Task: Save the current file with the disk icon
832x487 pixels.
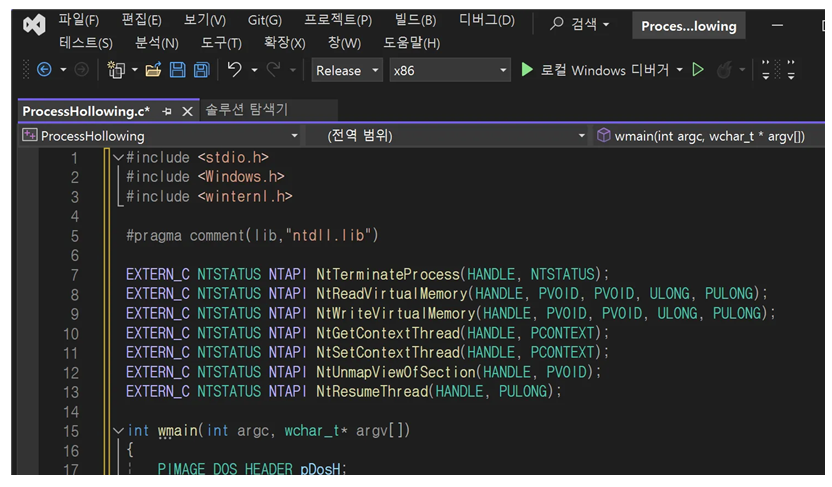Action: pyautogui.click(x=177, y=70)
